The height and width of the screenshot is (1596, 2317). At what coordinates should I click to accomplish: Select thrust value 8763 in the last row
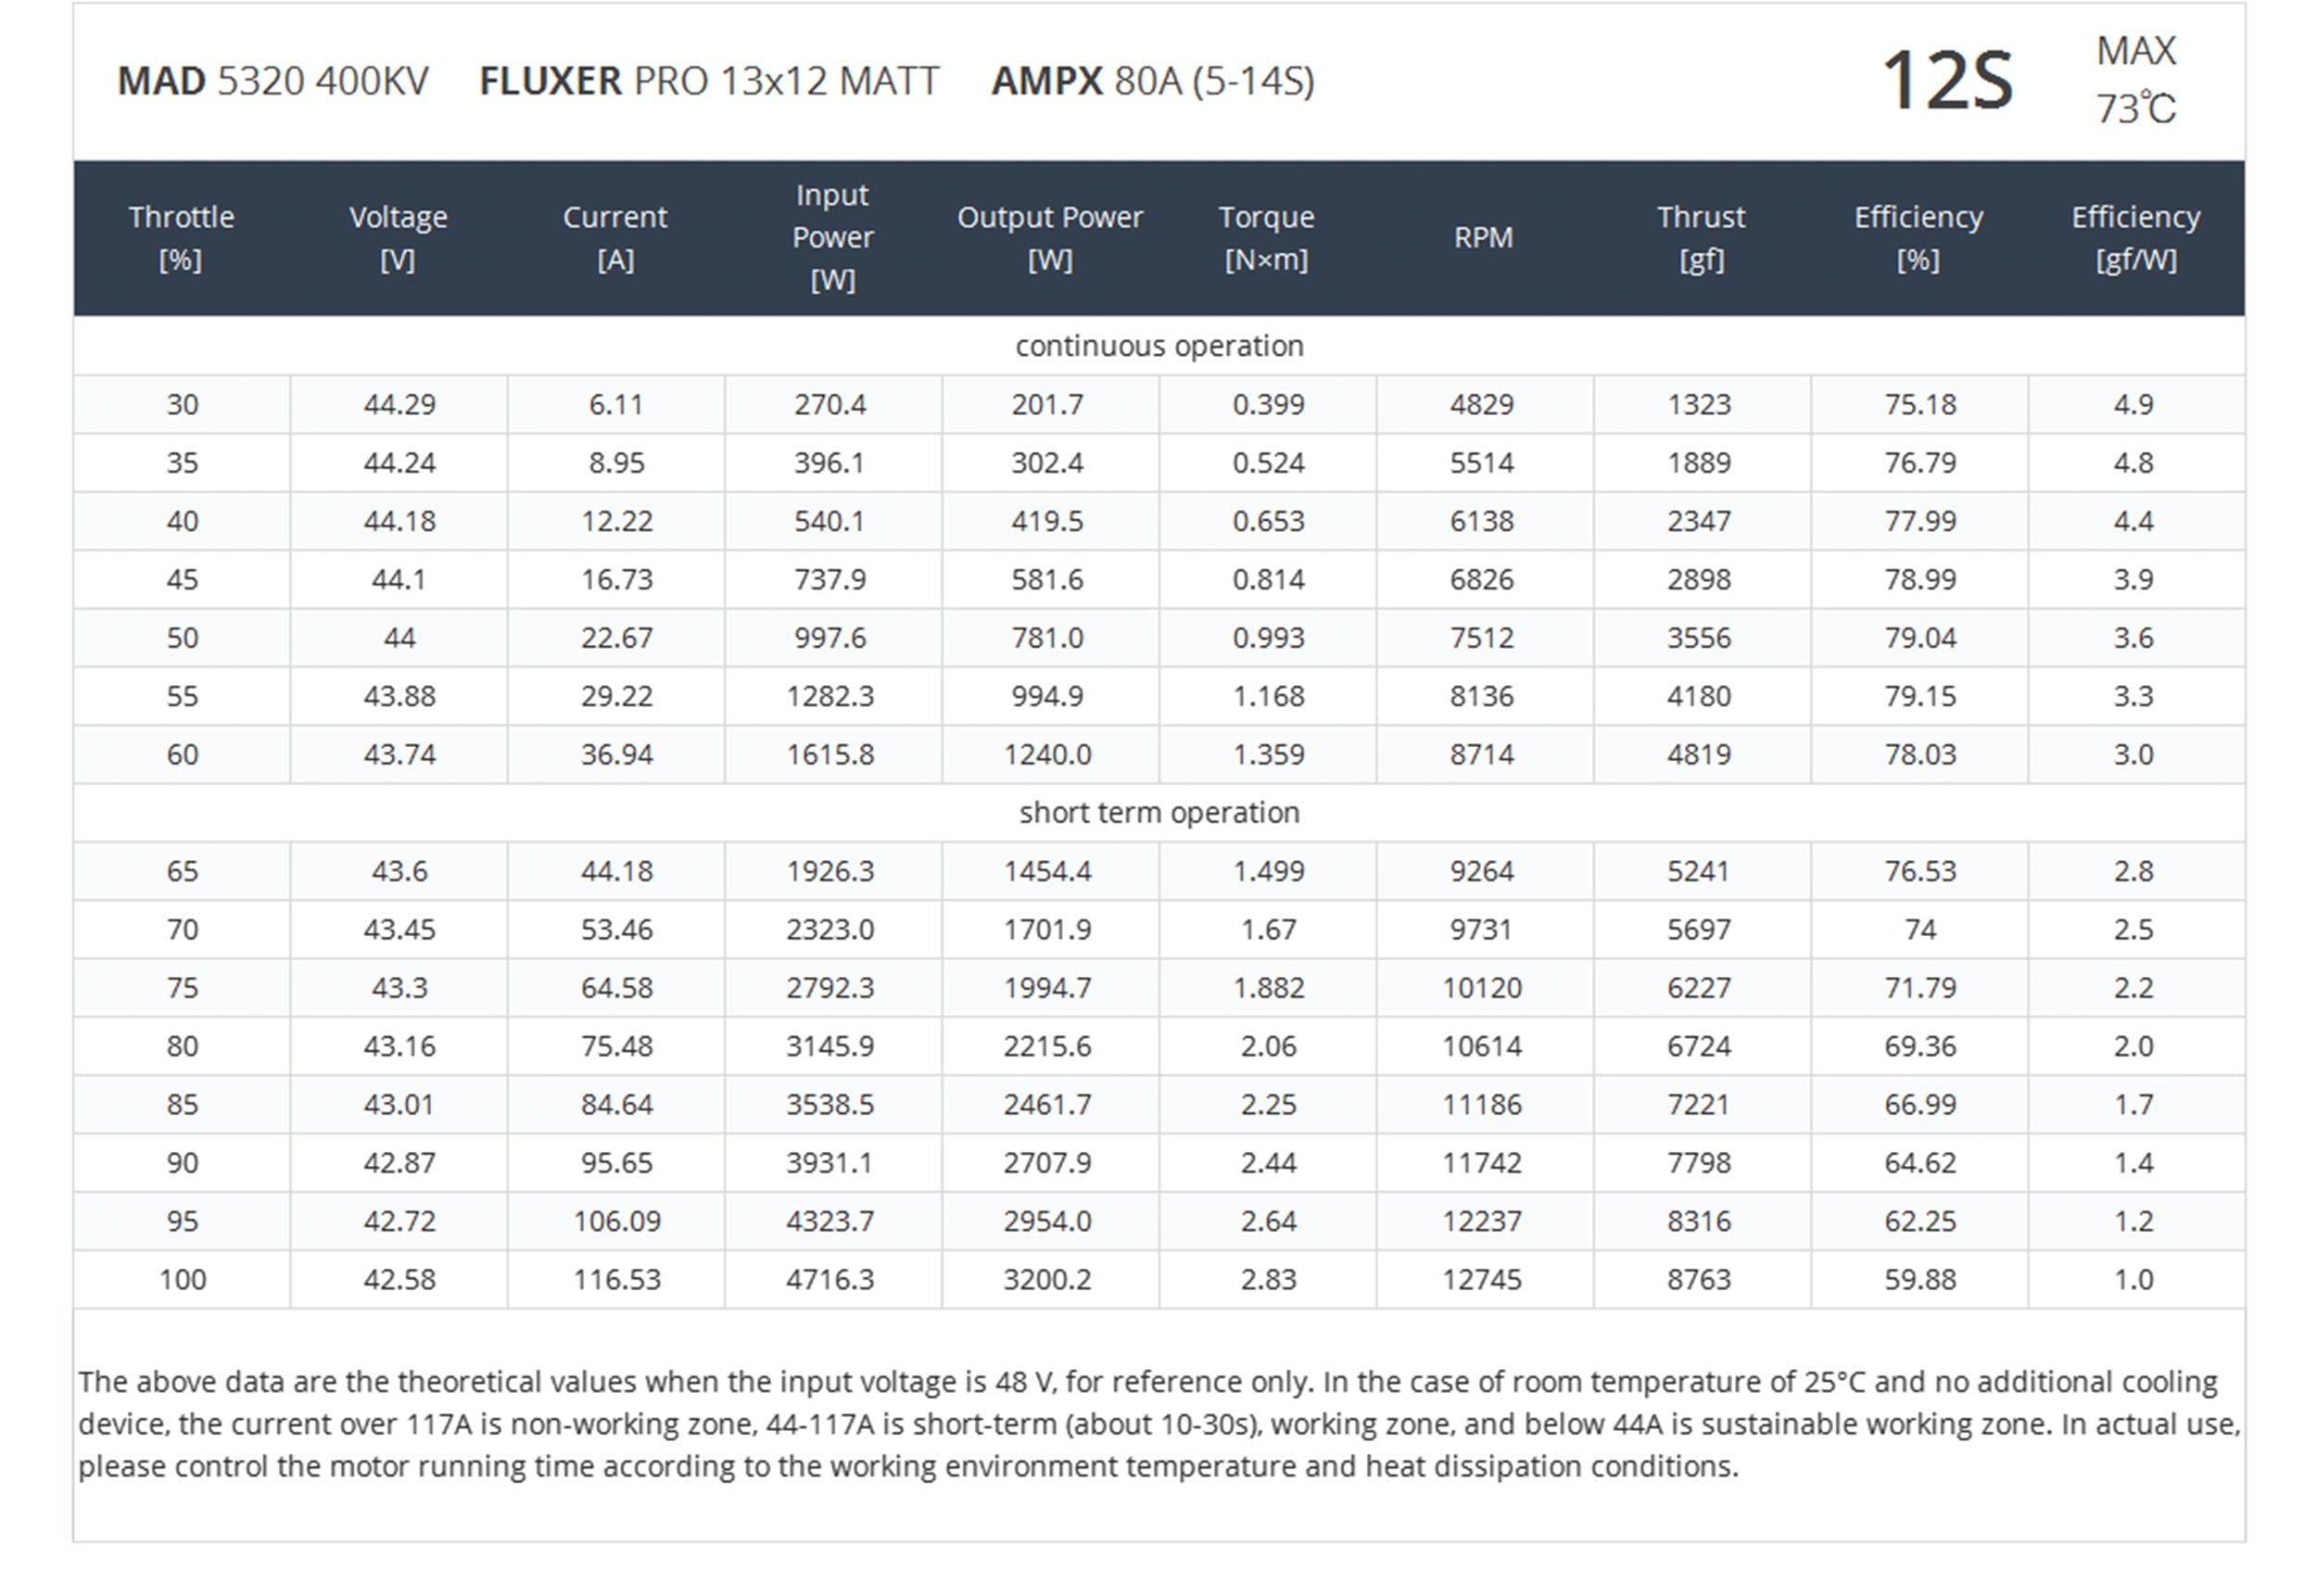pos(1699,1280)
